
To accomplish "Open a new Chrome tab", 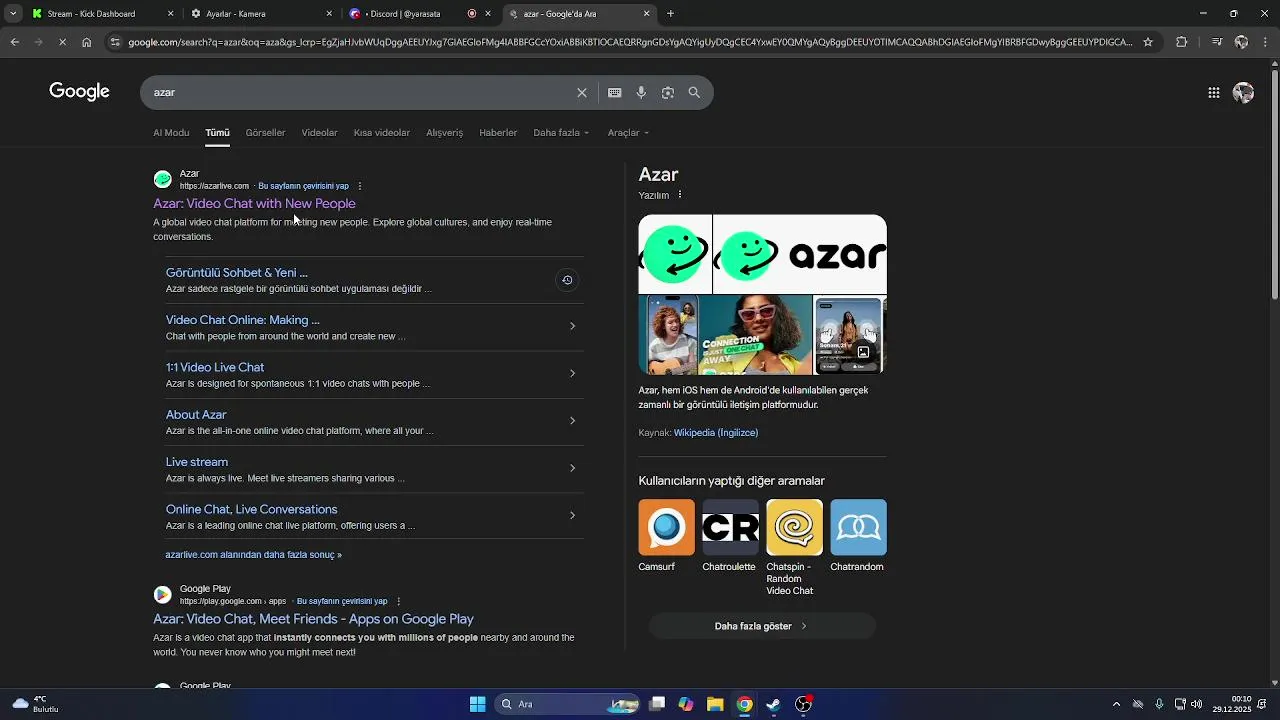I will pos(670,14).
